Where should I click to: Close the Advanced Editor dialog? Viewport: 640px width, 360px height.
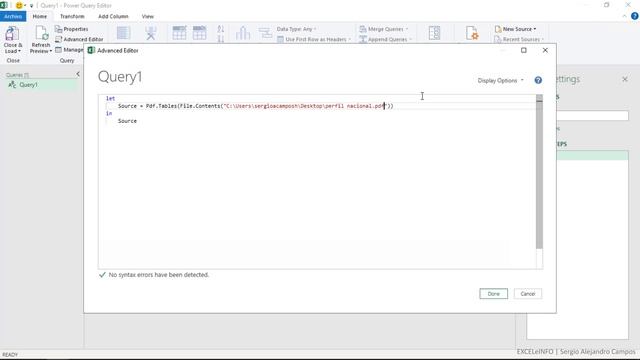(x=545, y=50)
